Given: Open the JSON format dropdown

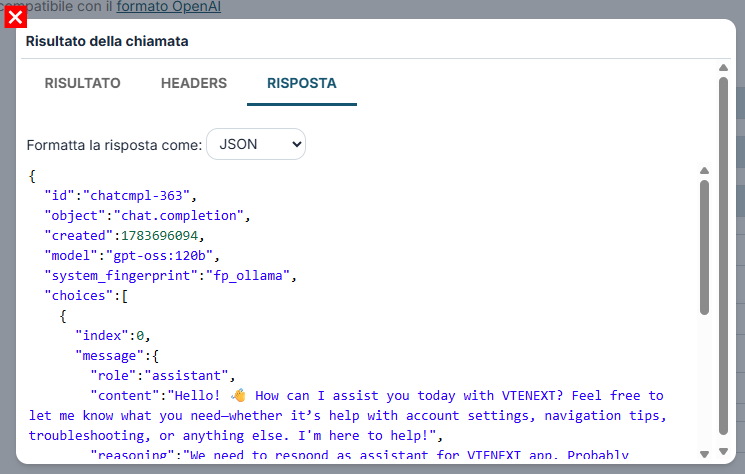Looking at the screenshot, I should [256, 144].
